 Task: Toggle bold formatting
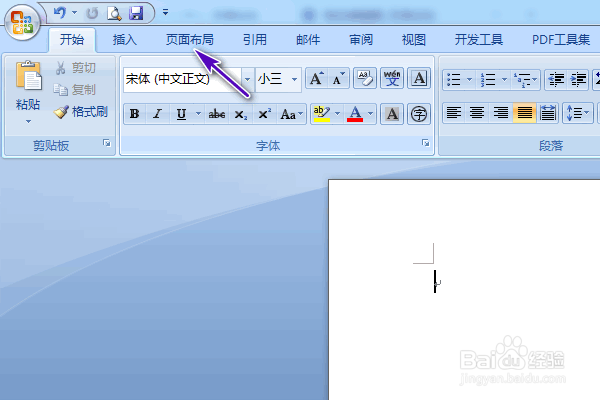(x=134, y=114)
